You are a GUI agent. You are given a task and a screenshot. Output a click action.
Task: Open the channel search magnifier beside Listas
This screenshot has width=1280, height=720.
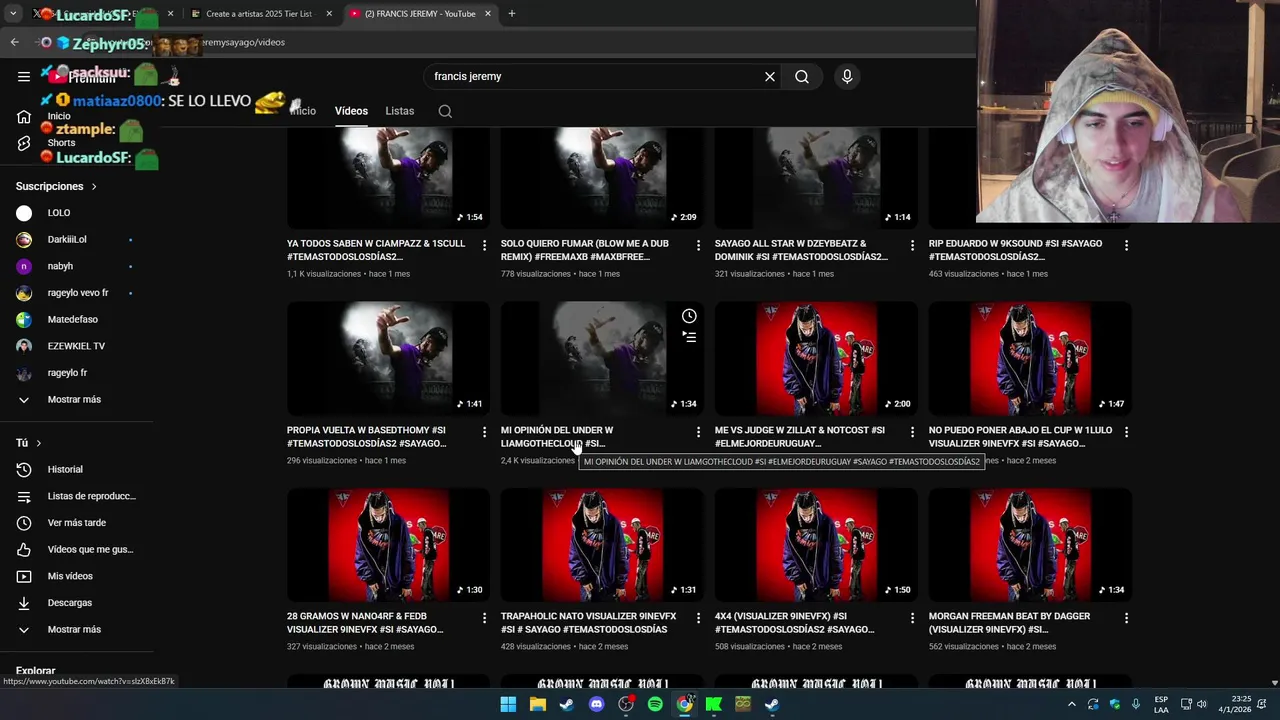(445, 111)
